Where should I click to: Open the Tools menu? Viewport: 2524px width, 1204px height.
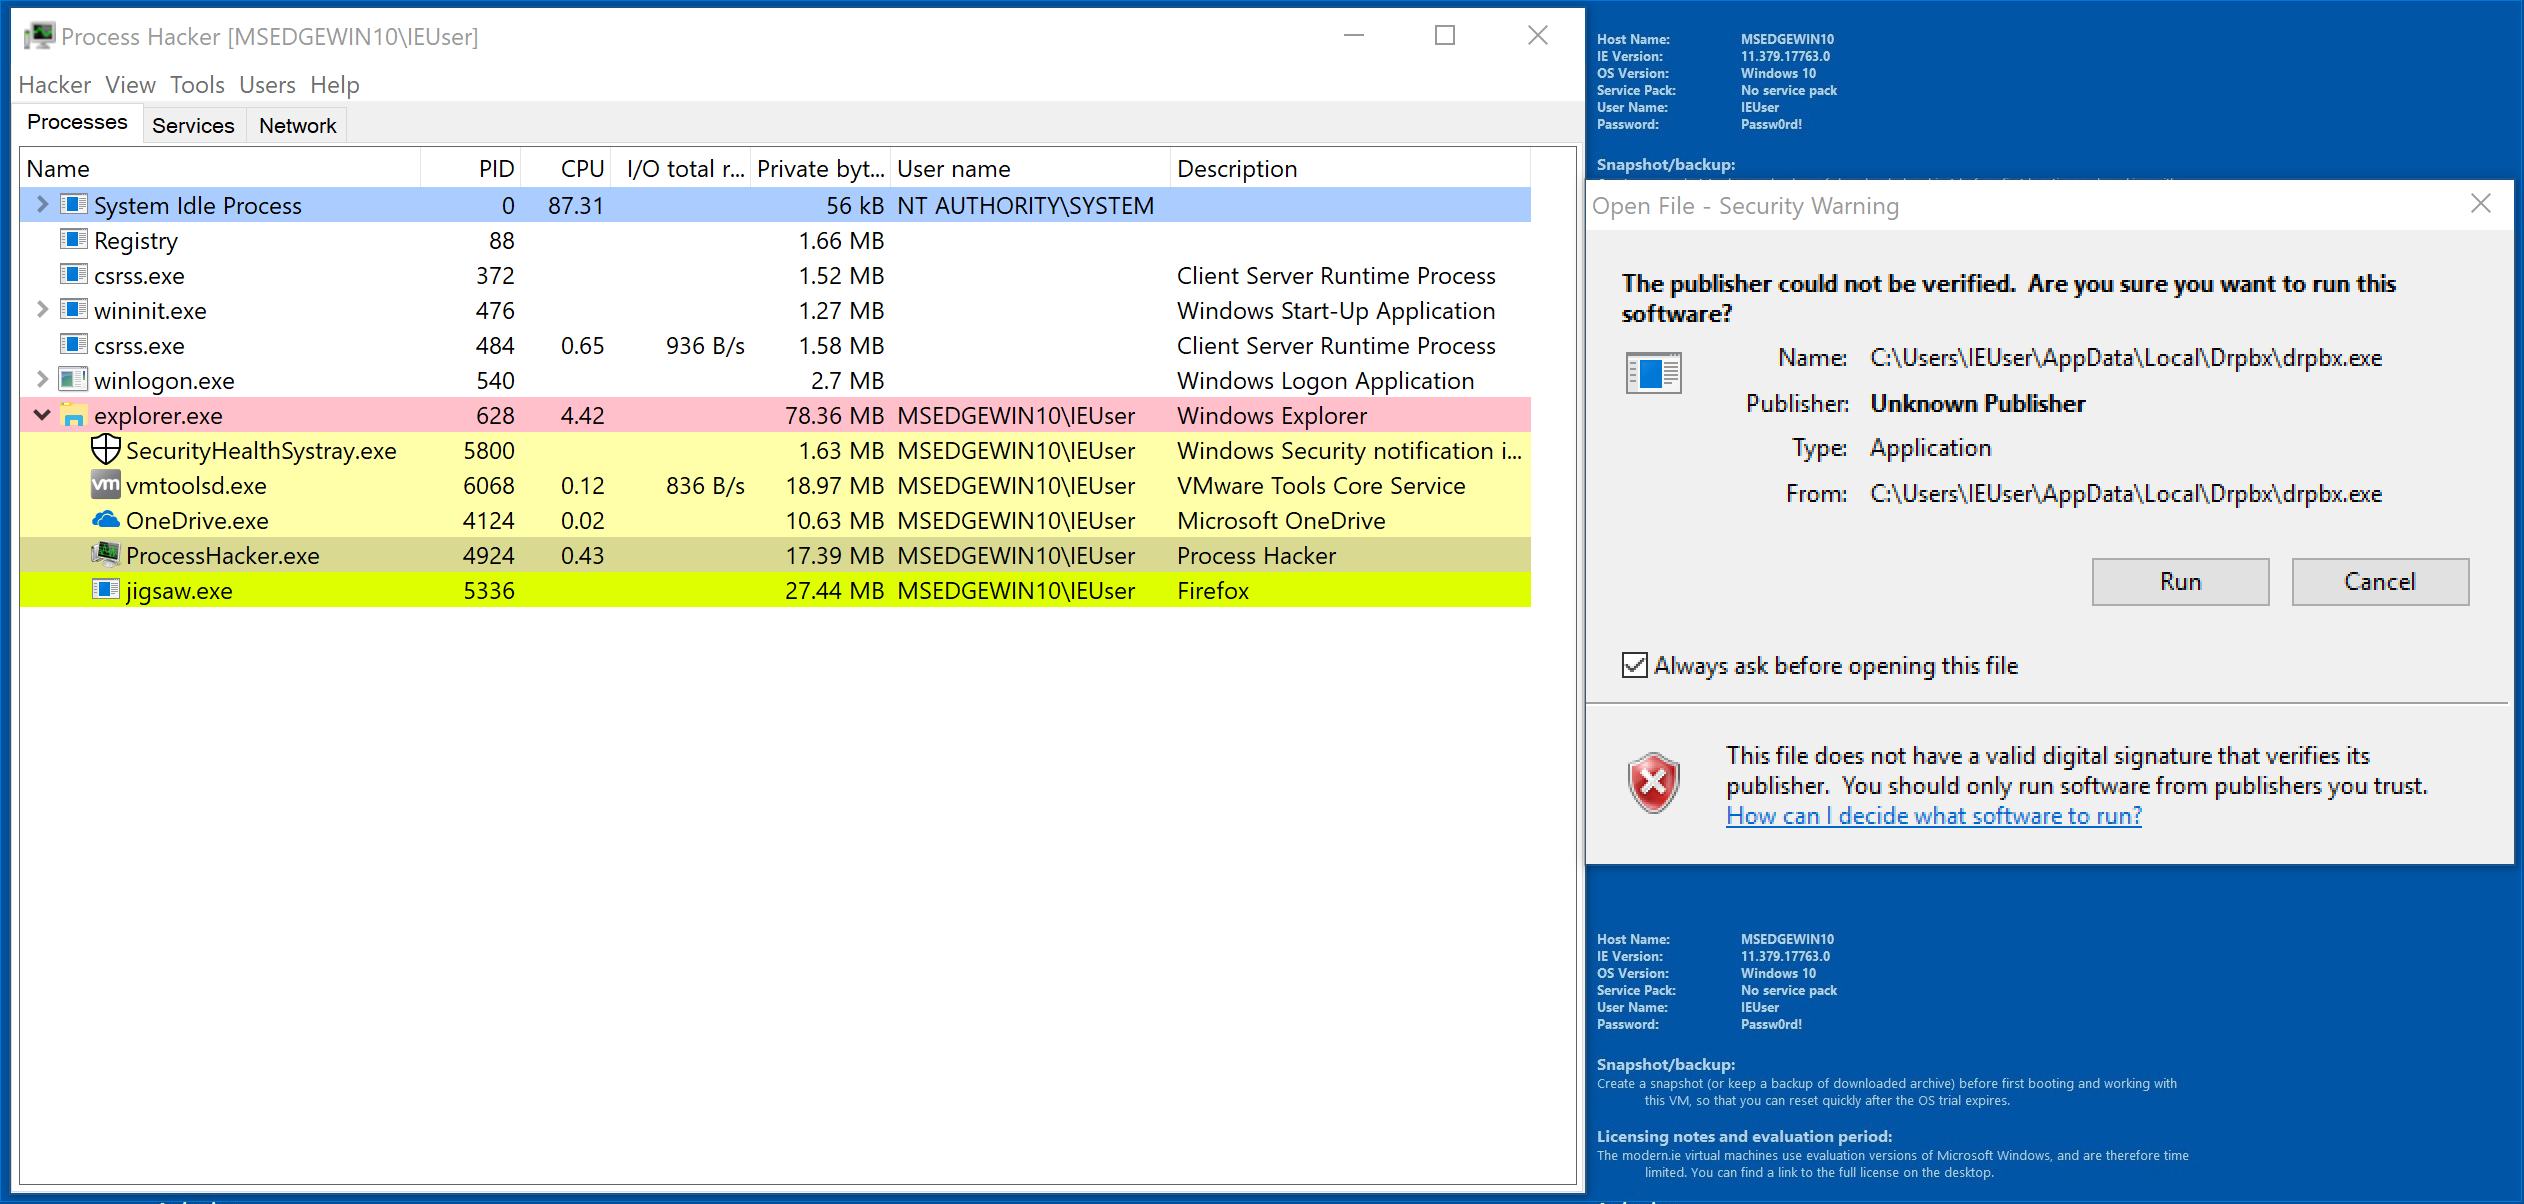pos(197,85)
